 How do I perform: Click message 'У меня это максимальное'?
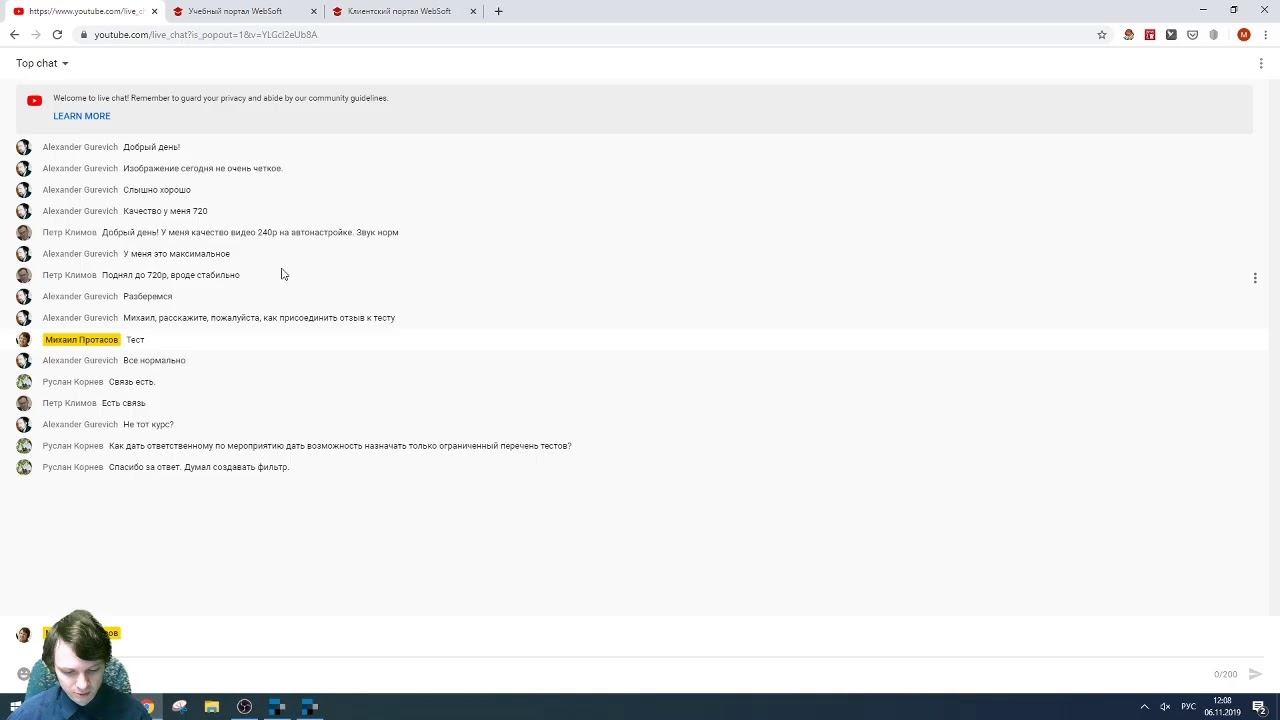coord(176,254)
